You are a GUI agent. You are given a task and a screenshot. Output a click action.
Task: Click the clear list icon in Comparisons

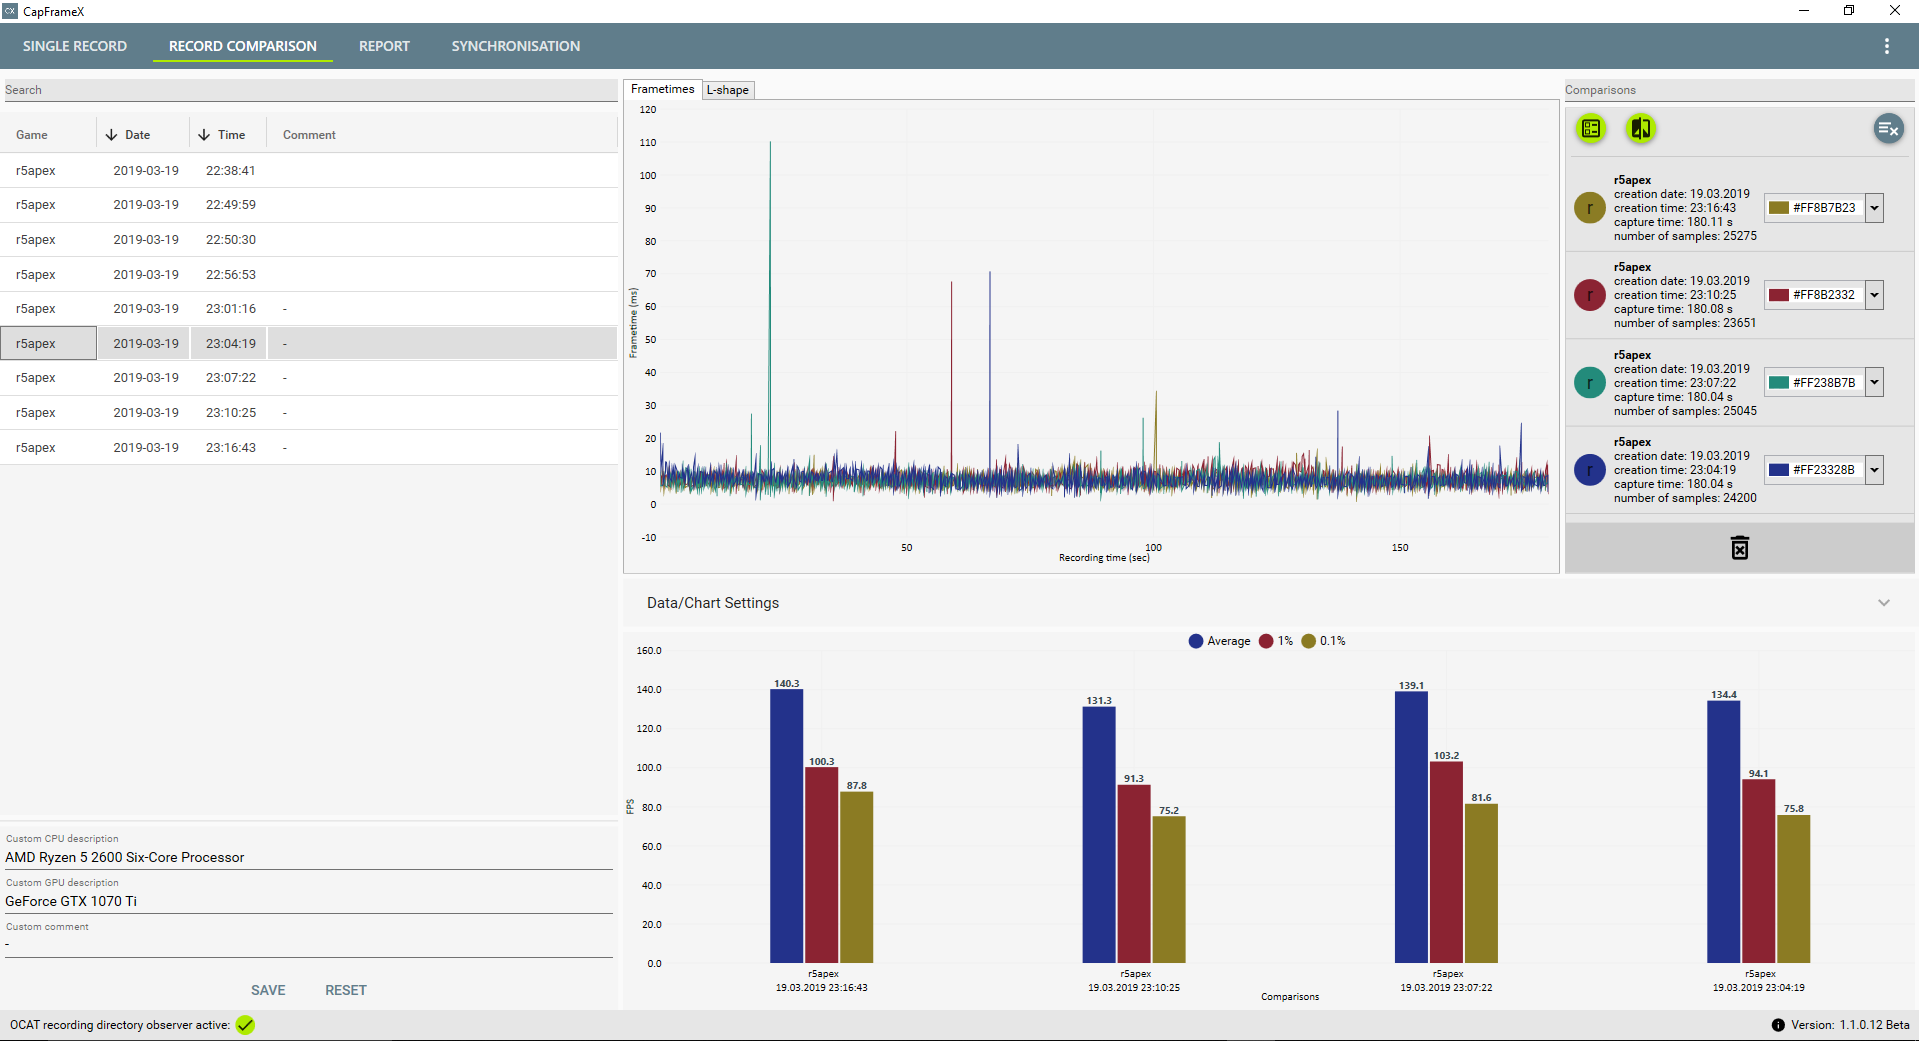tap(1888, 128)
